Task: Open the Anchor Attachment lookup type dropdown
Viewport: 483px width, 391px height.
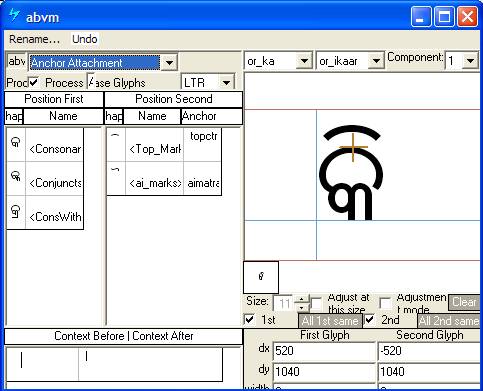Action: [x=169, y=62]
